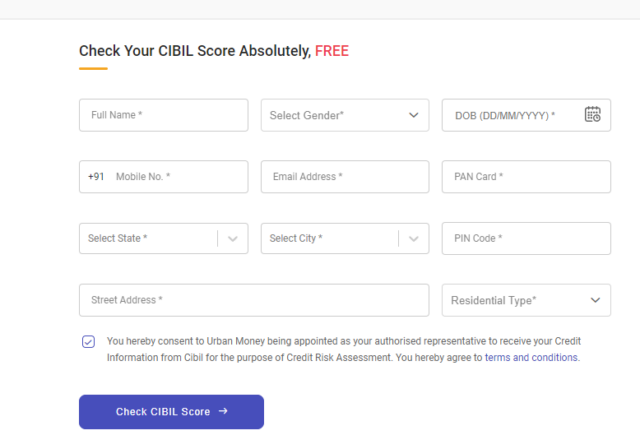Focus the Full Name field
The image size is (640, 435).
164,115
